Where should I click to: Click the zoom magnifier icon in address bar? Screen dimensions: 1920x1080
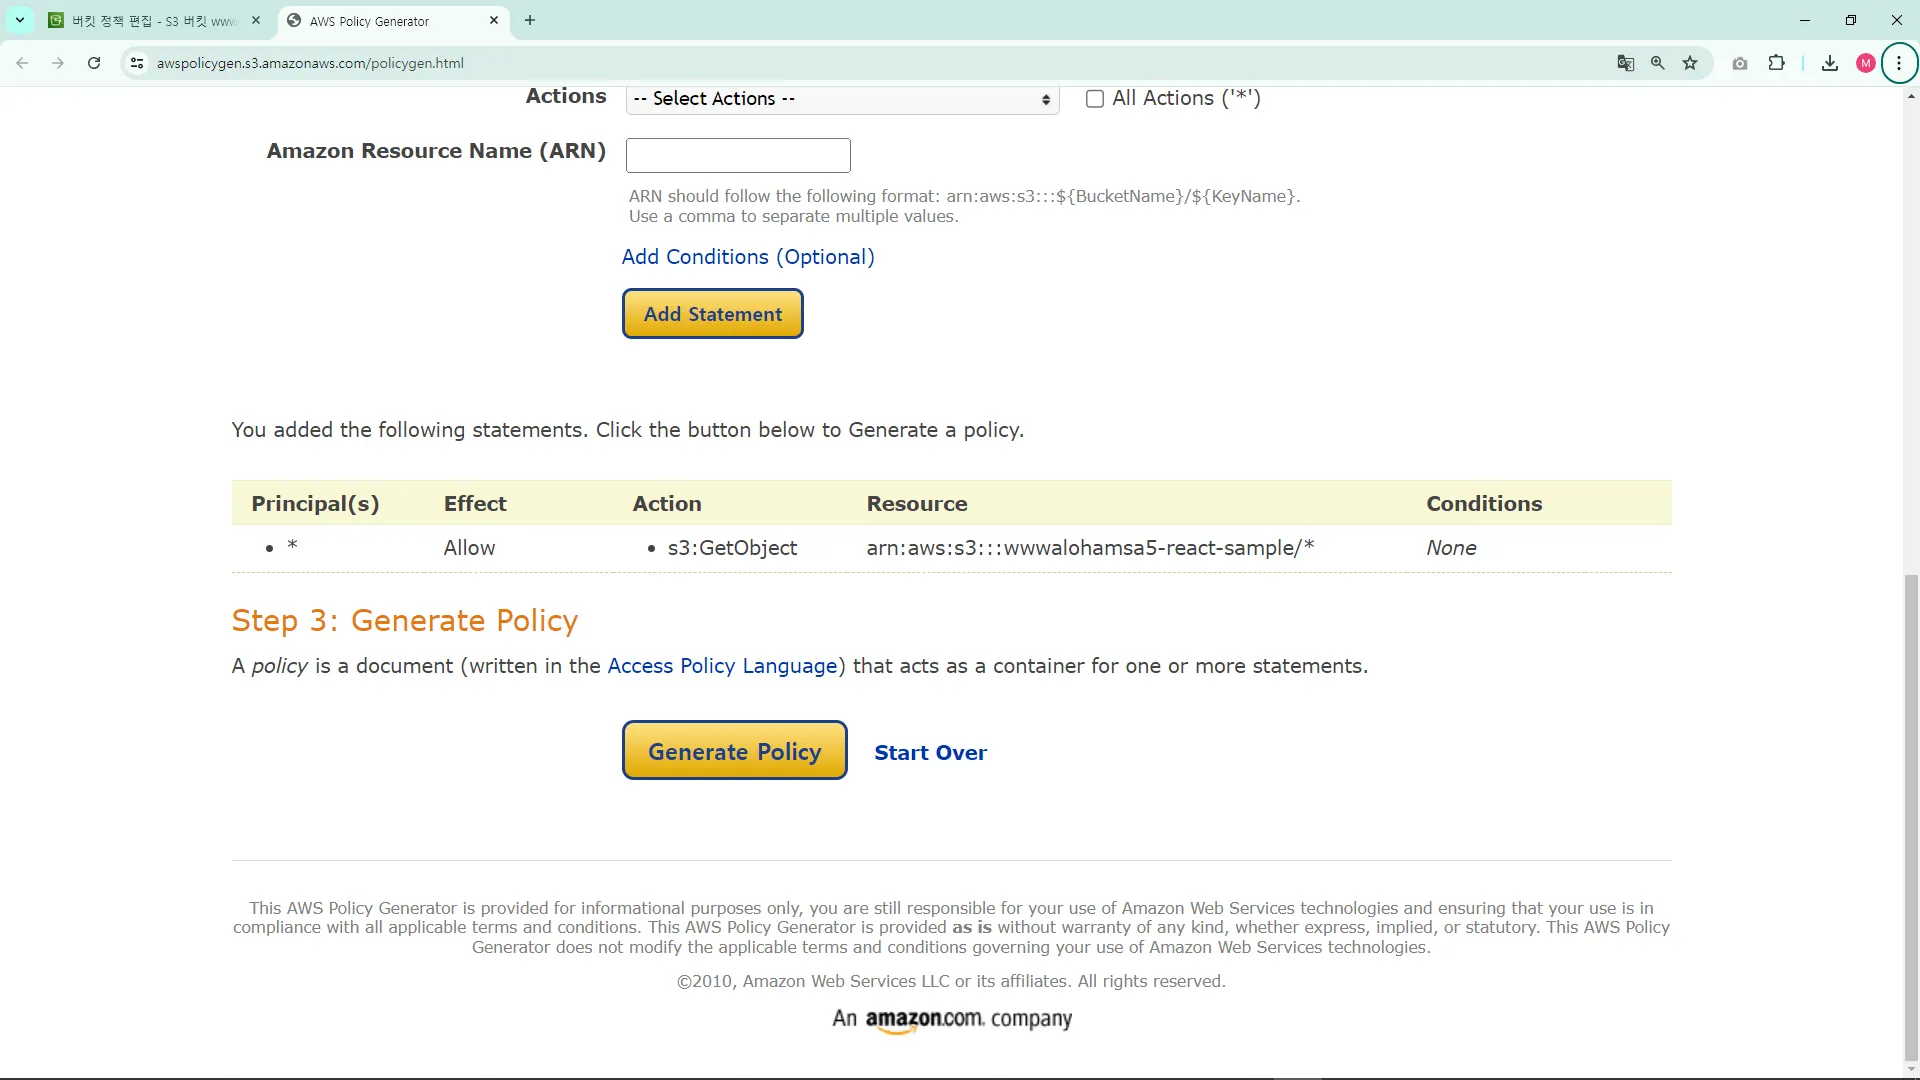tap(1658, 63)
